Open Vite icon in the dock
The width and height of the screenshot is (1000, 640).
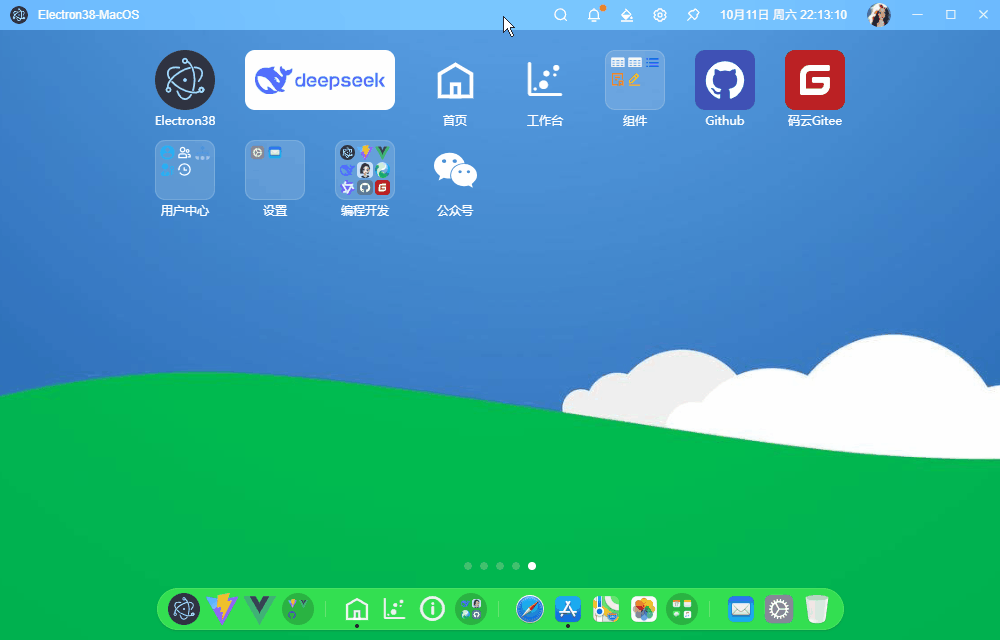(222, 609)
